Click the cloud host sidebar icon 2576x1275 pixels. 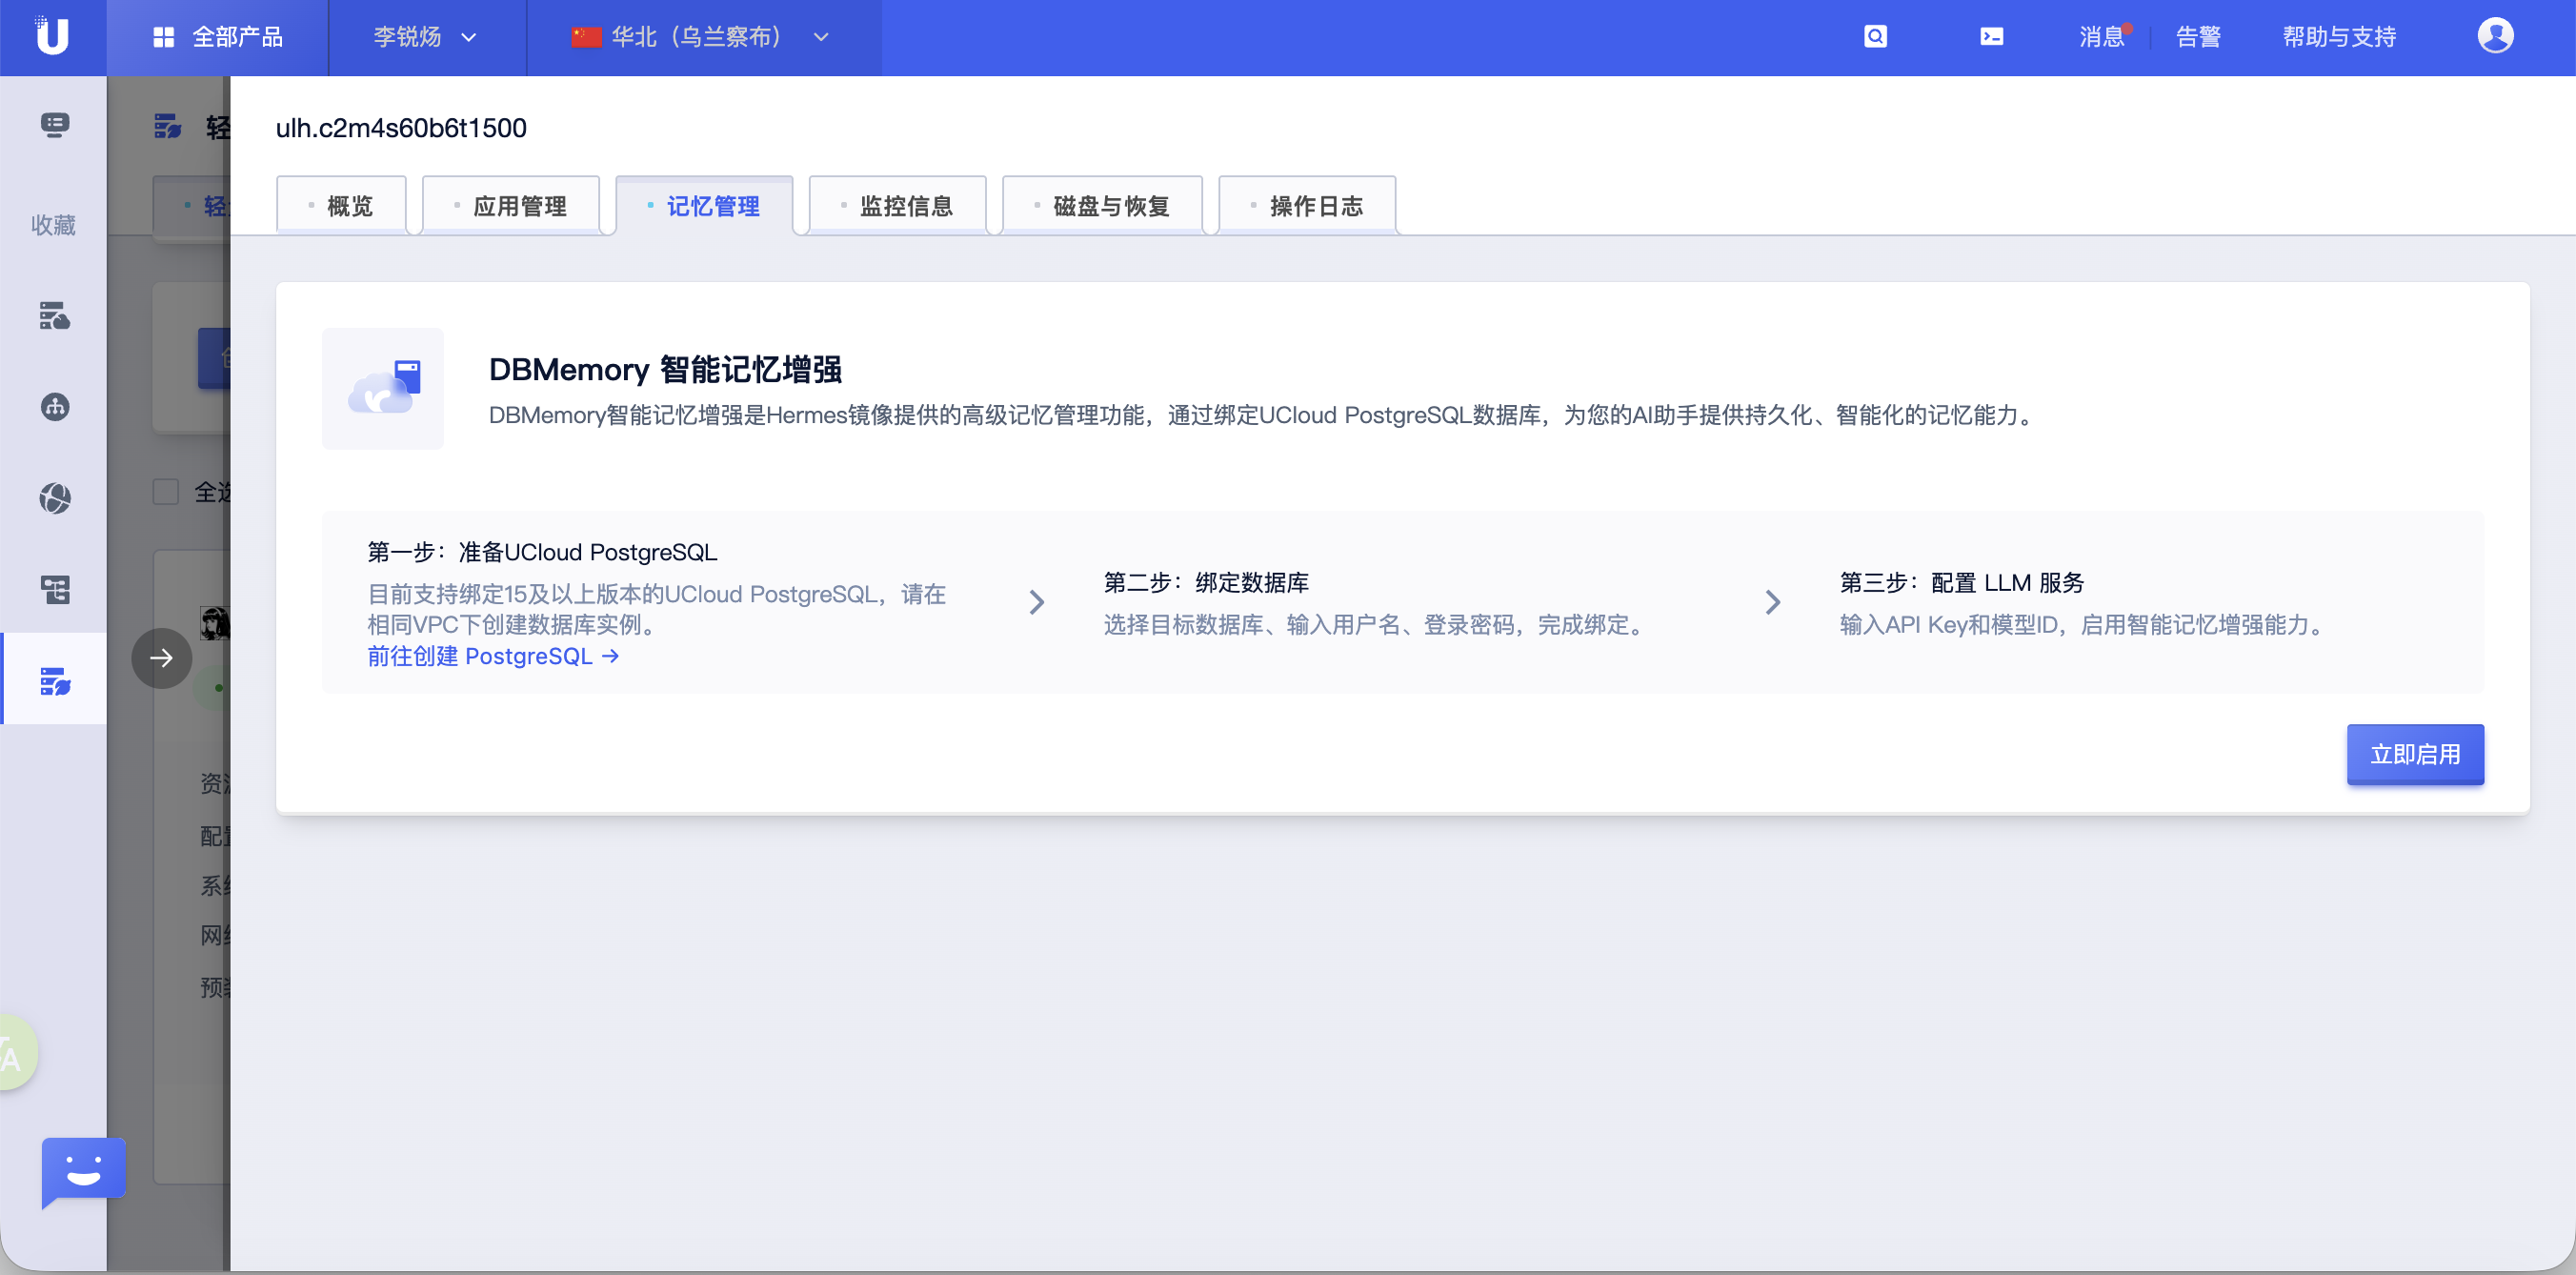(54, 316)
